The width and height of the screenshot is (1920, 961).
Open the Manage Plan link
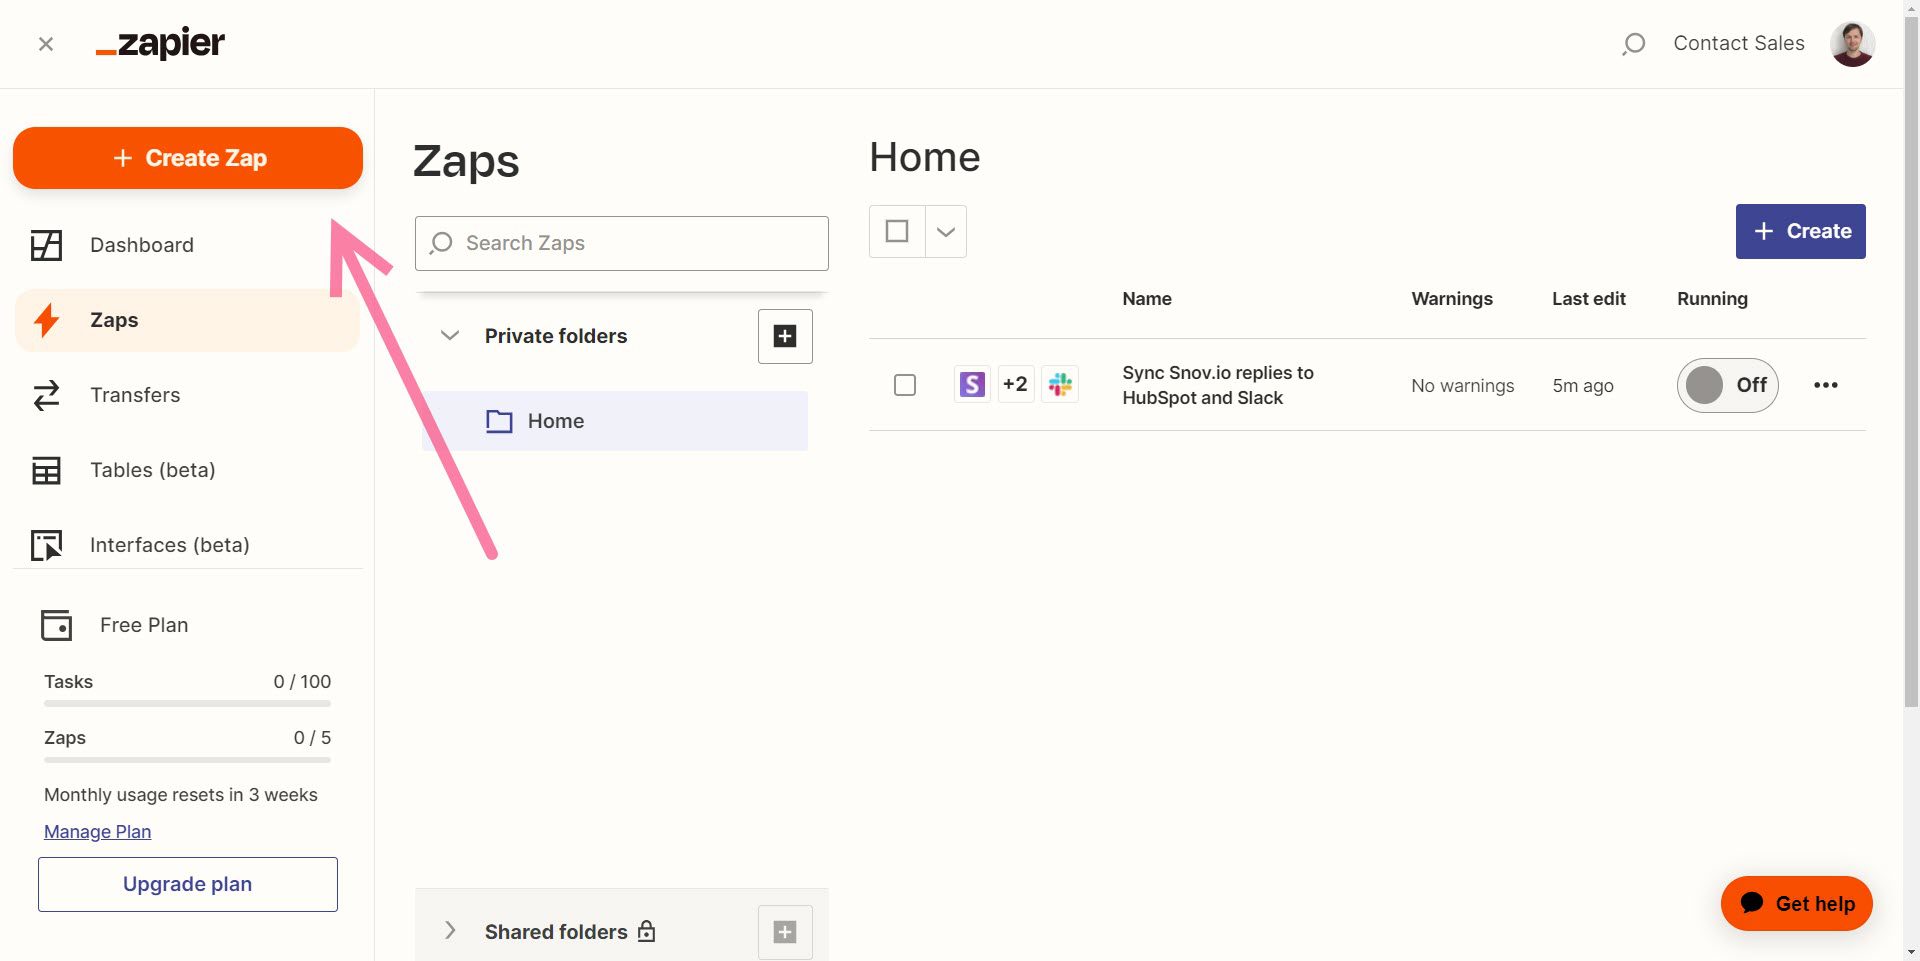click(97, 832)
